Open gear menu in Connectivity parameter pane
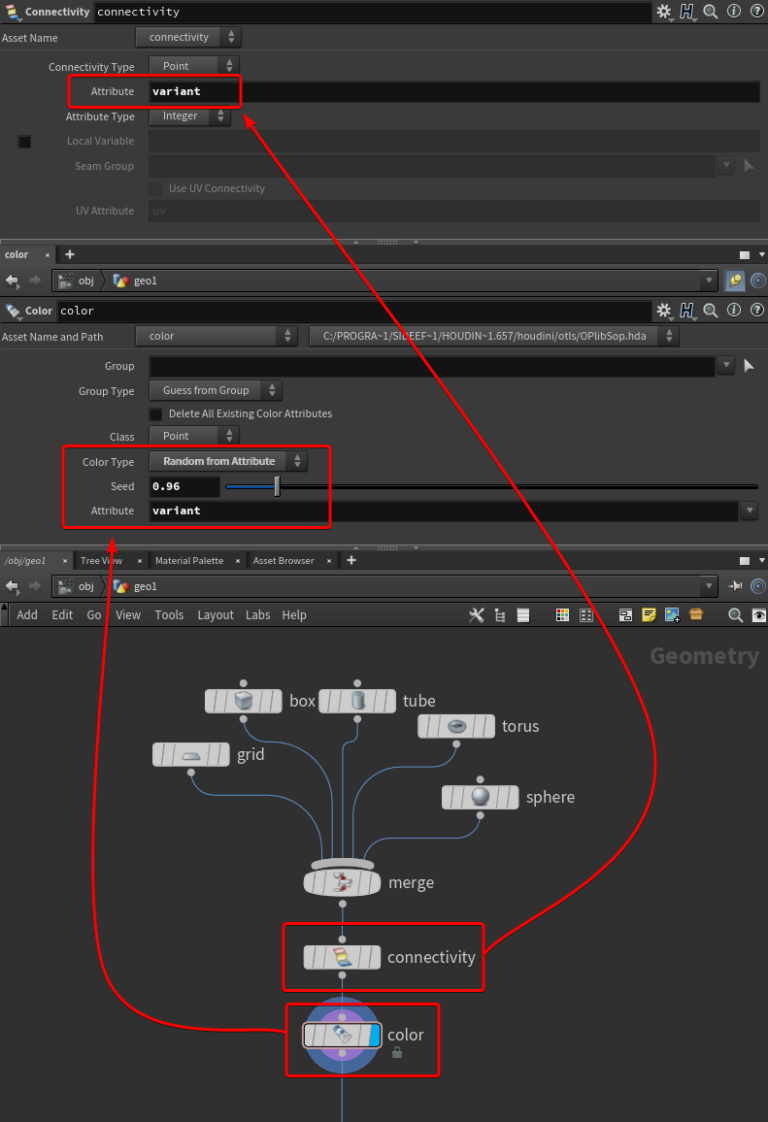The image size is (768, 1122). pyautogui.click(x=664, y=11)
